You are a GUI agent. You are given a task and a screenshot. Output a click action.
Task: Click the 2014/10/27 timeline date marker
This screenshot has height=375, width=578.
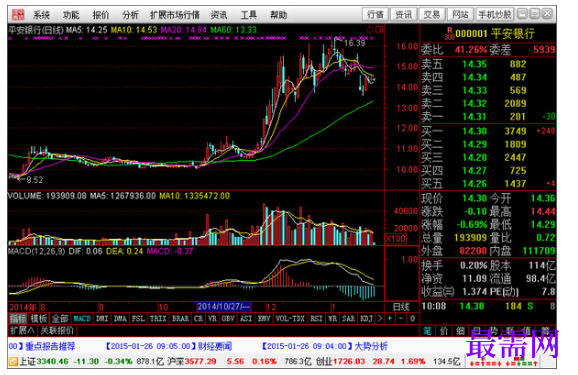223,307
